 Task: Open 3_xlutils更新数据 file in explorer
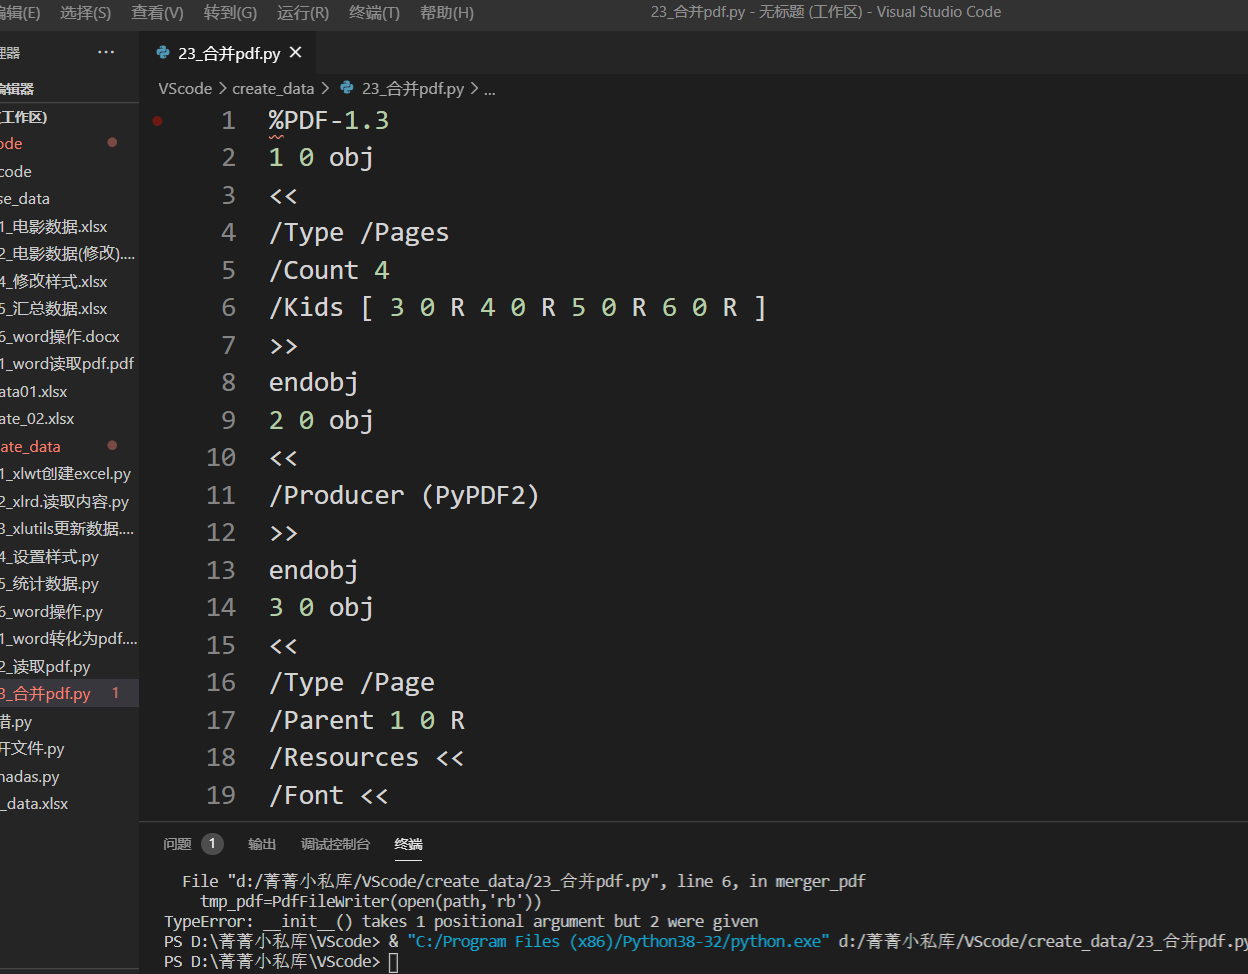click(x=67, y=529)
